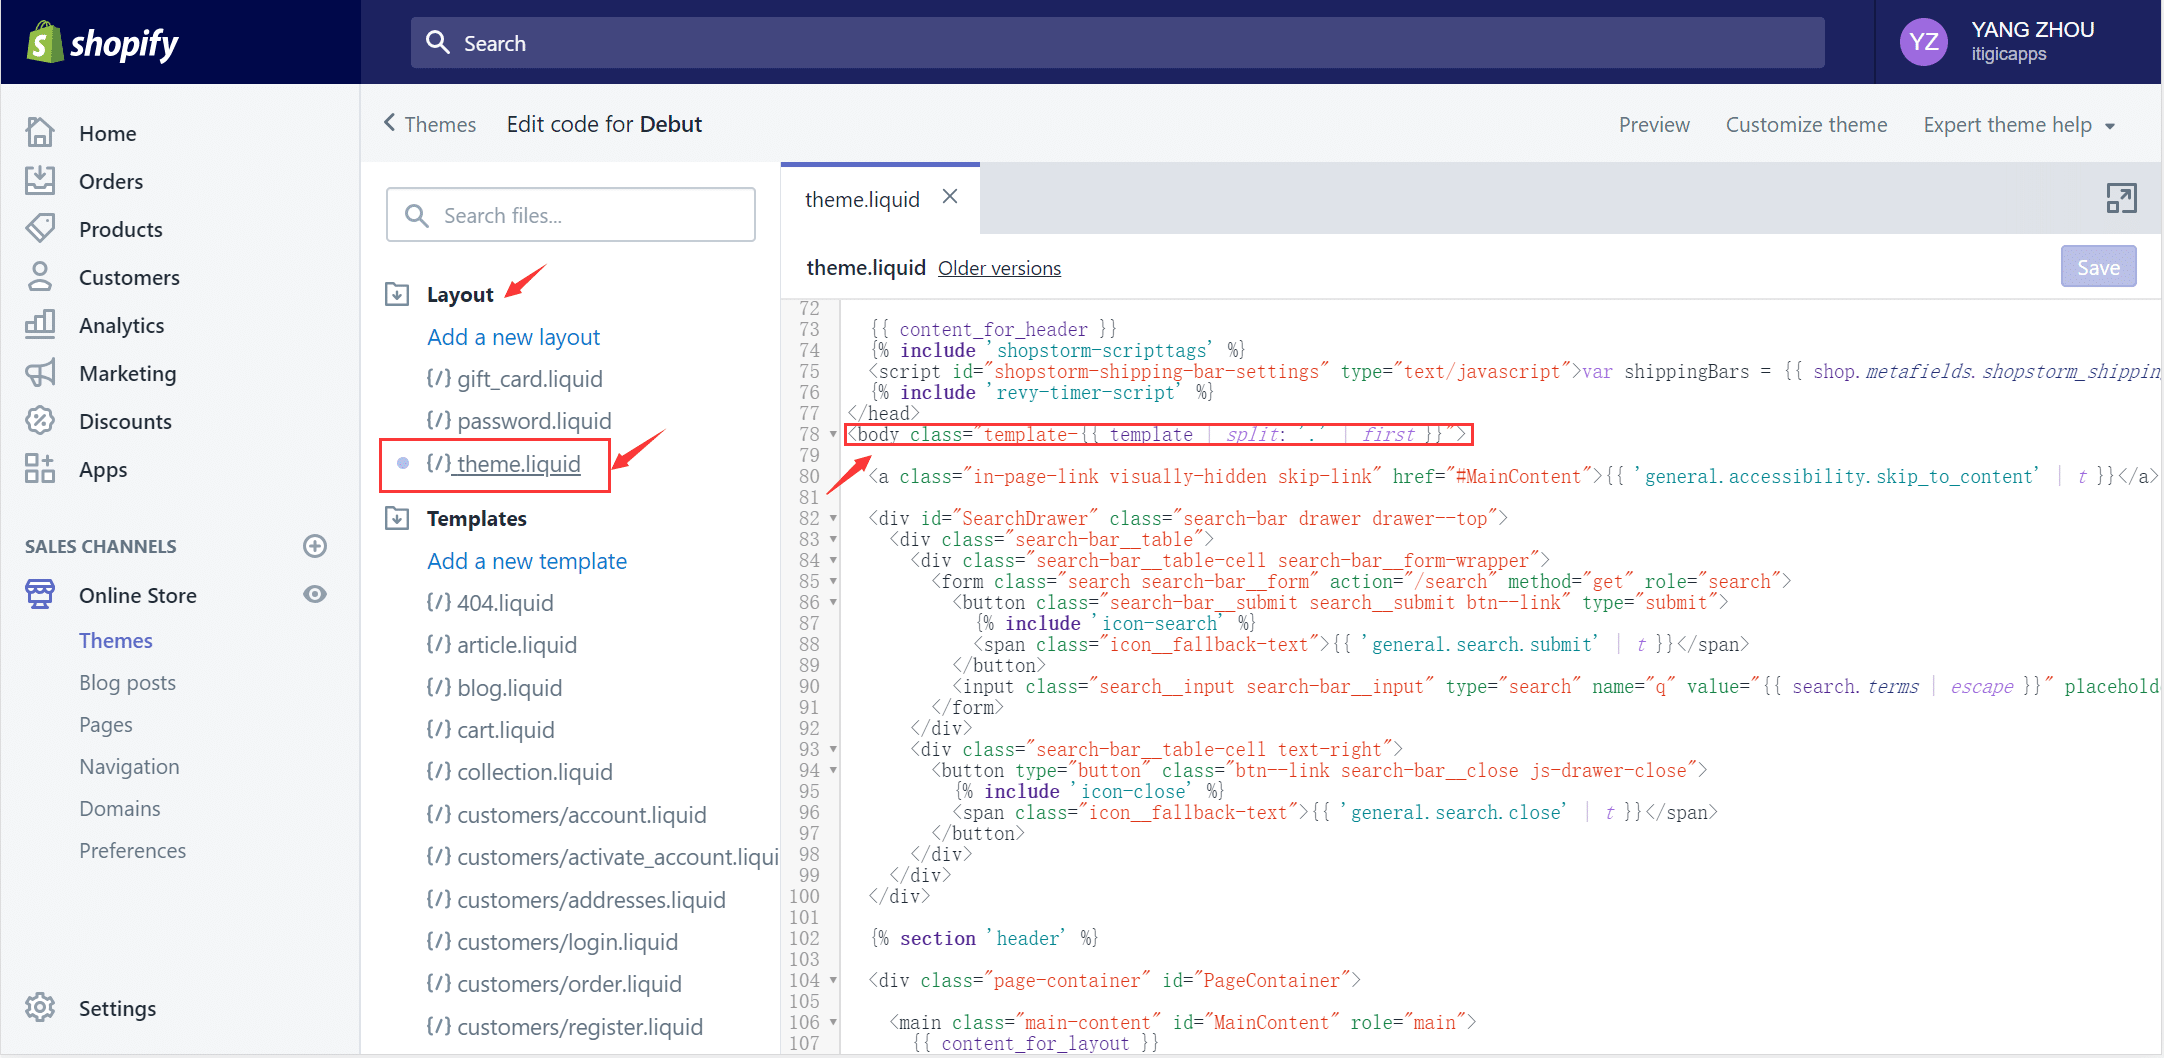
Task: Go to Products via tag icon
Action: click(x=40, y=229)
